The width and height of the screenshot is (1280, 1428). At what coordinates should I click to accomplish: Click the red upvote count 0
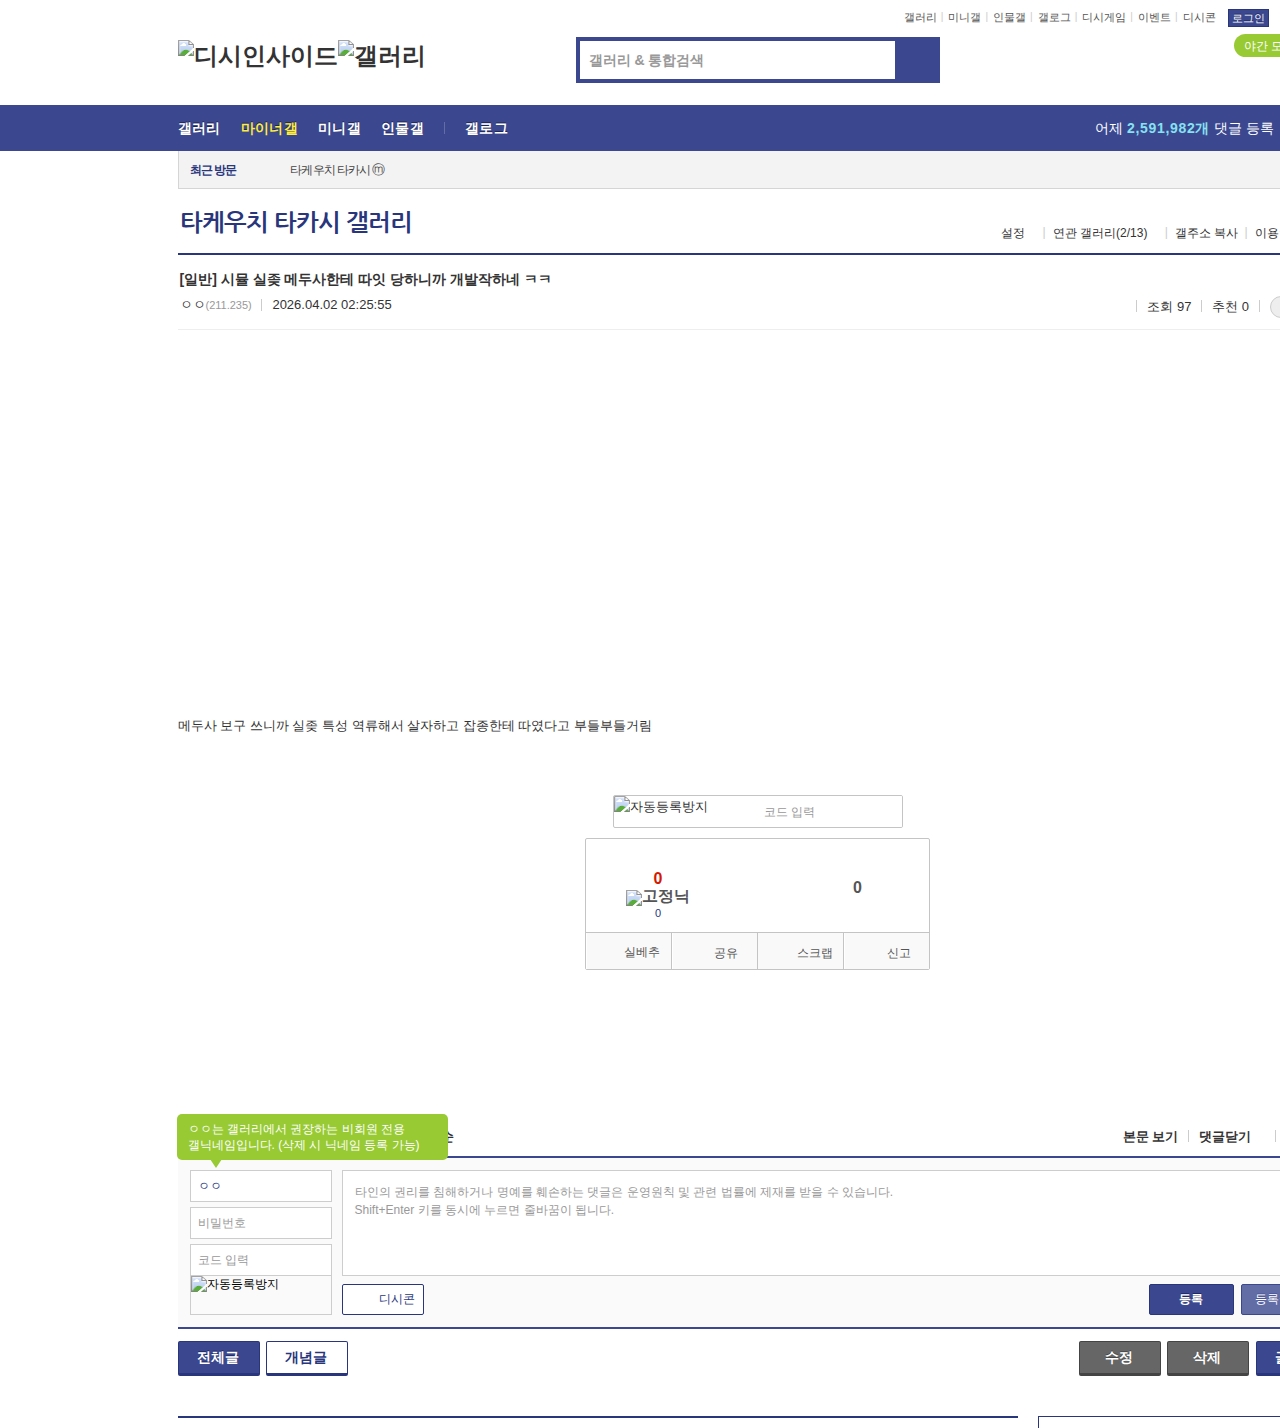click(x=658, y=879)
